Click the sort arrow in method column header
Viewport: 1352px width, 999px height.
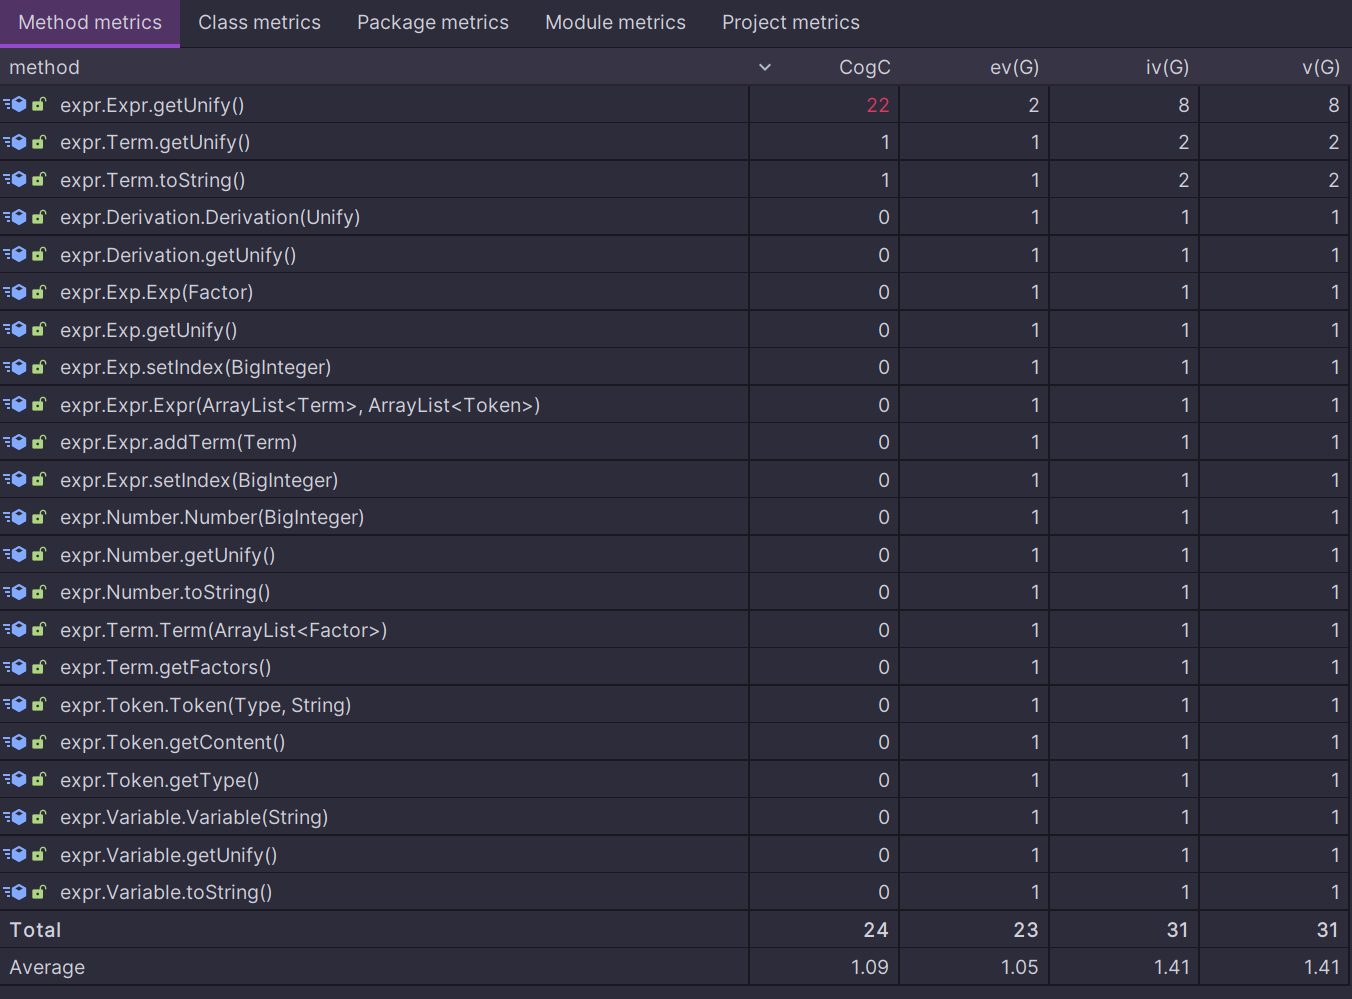point(765,67)
